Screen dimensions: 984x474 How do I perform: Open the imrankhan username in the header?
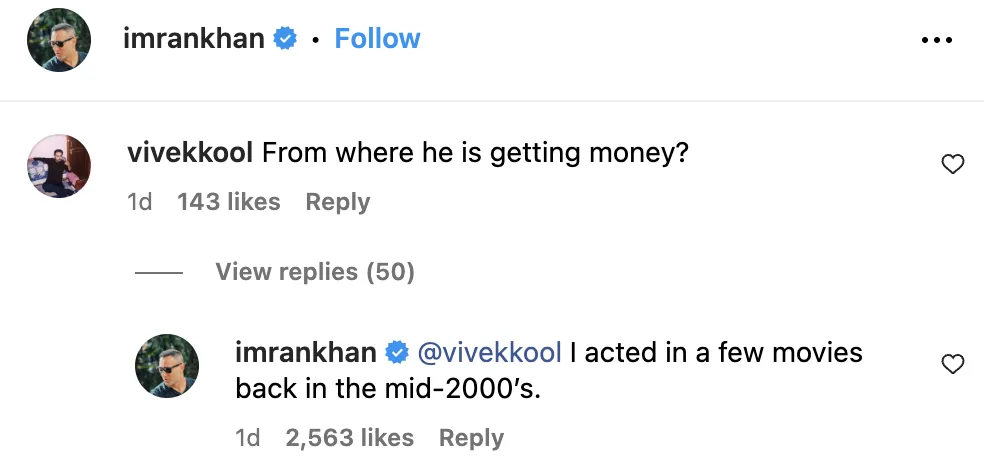193,39
